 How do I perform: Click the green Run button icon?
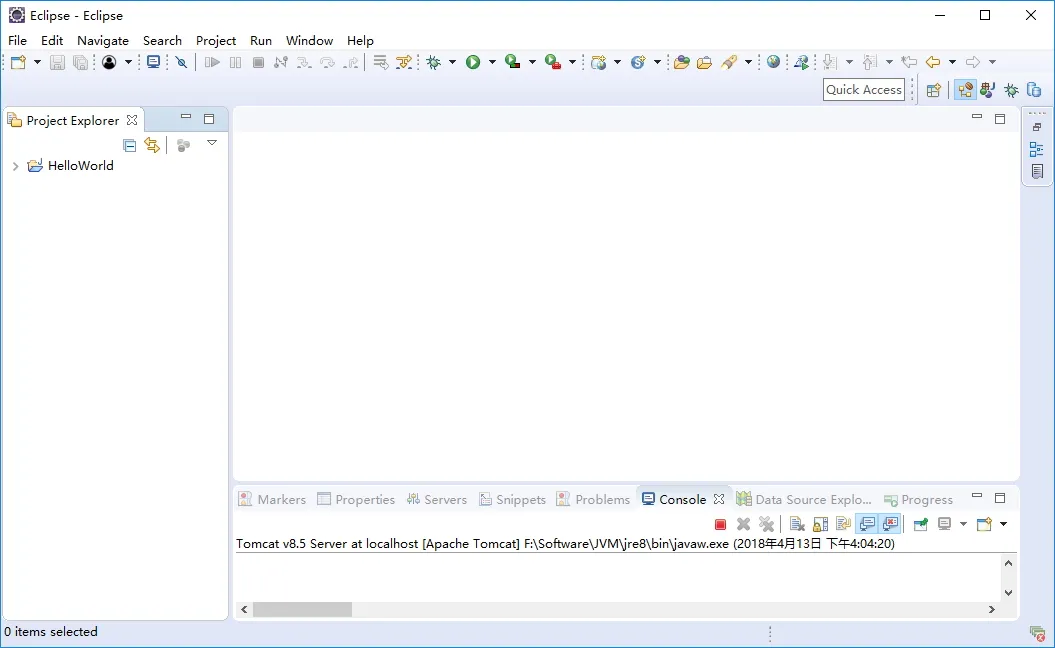(473, 62)
